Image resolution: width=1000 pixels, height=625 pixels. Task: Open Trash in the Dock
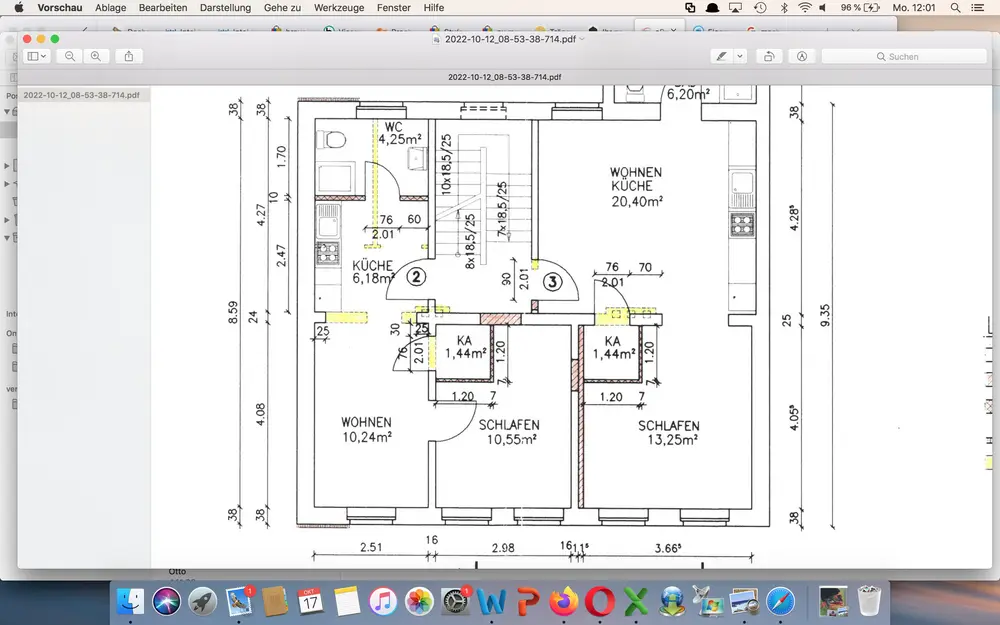[x=869, y=601]
